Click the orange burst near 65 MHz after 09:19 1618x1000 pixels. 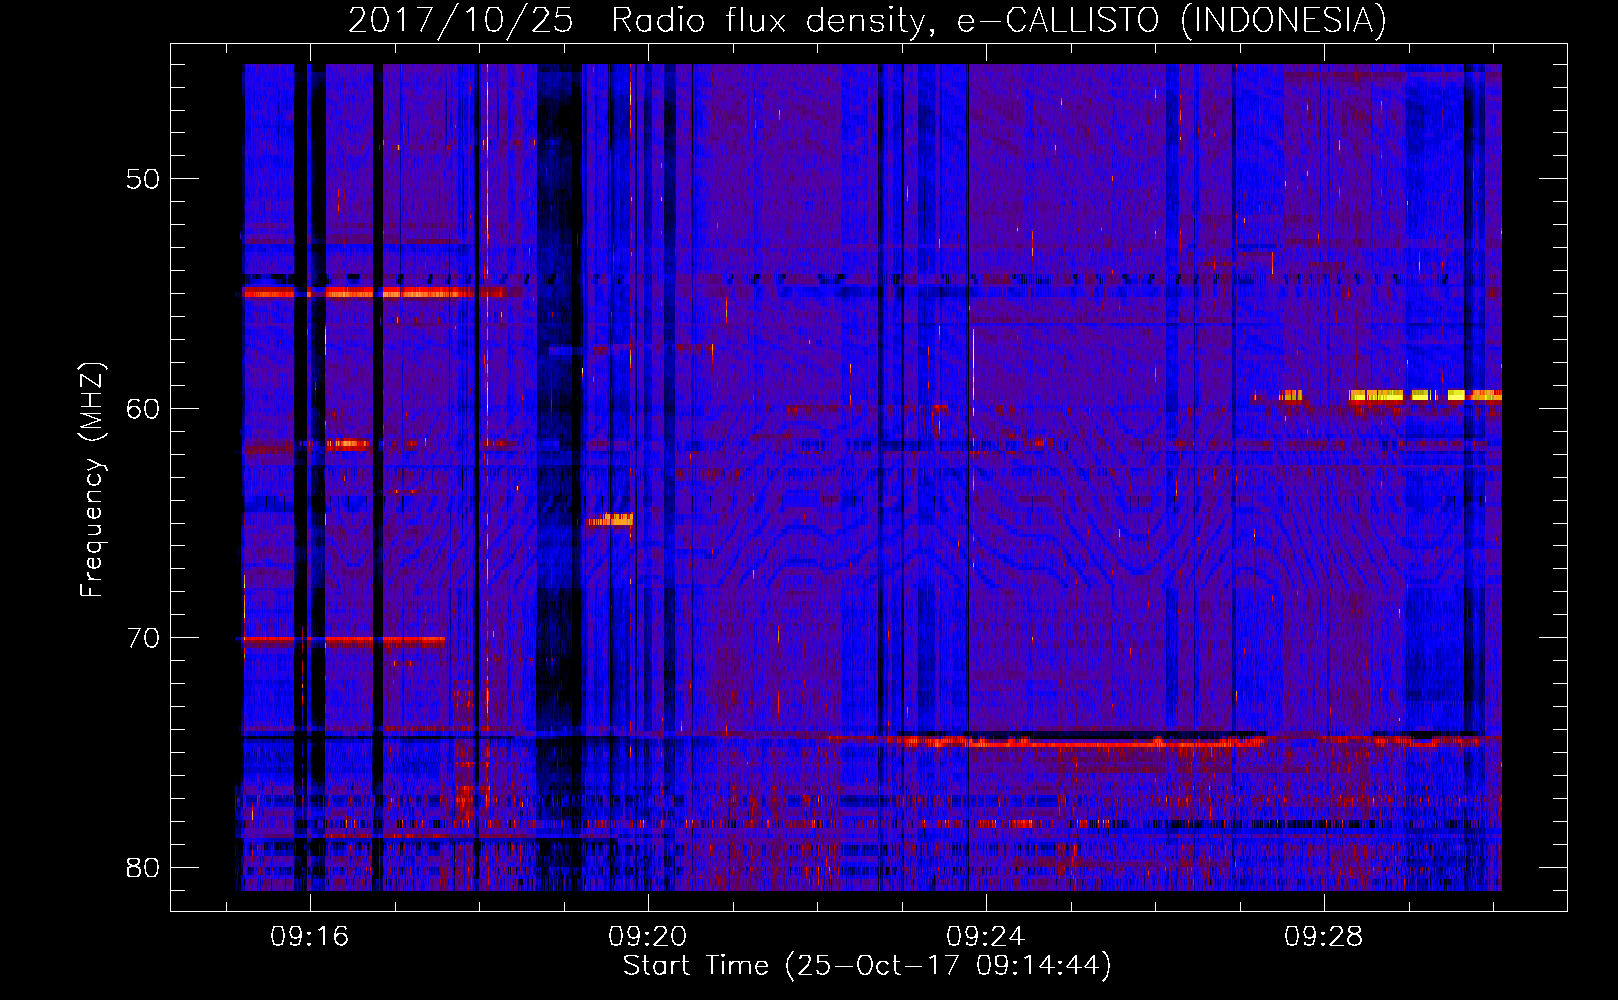click(x=609, y=520)
